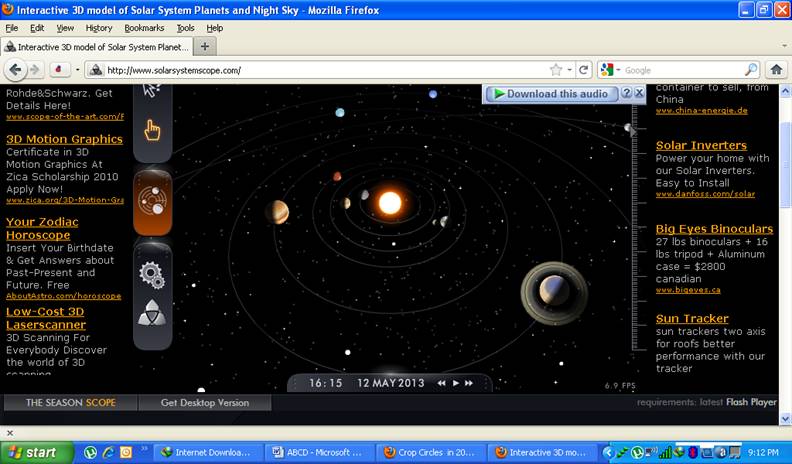Open the search engine dropdown next to Google
The width and height of the screenshot is (792, 464).
609,70
